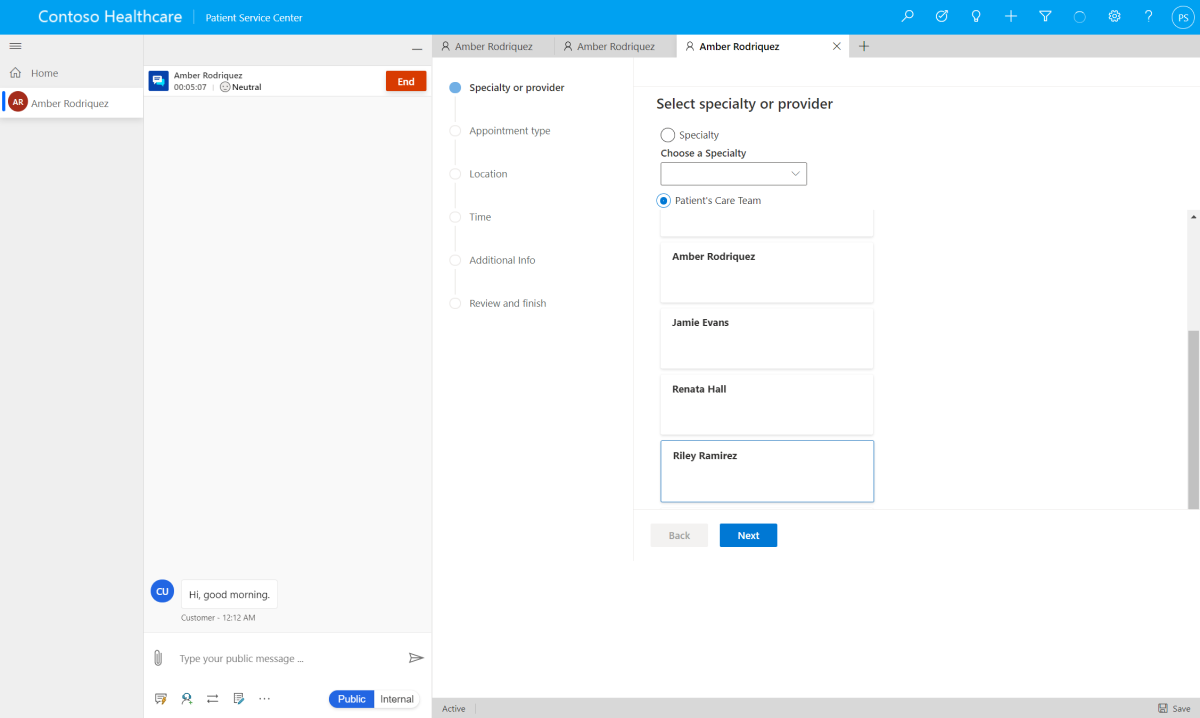Click the 'Hi, good morning.' message bubble
The image size is (1200, 718).
coord(229,594)
